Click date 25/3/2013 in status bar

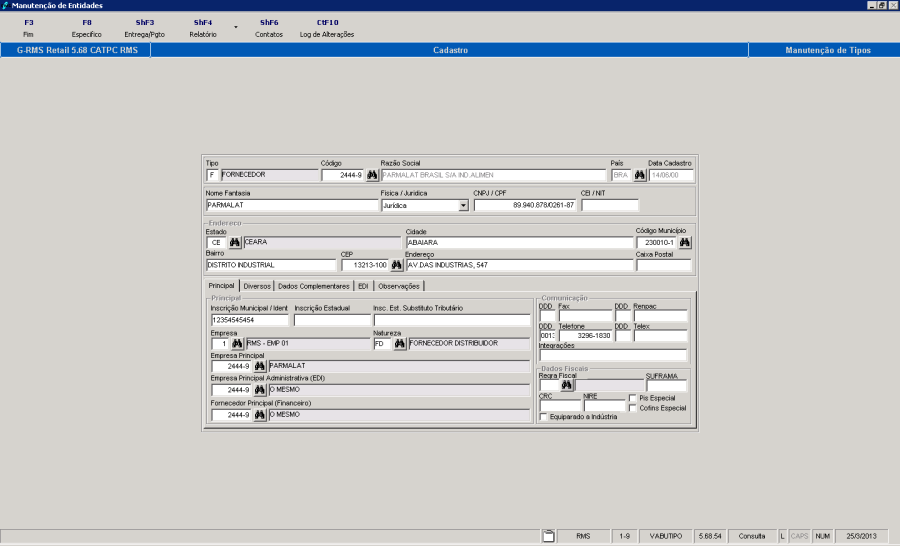coord(861,536)
